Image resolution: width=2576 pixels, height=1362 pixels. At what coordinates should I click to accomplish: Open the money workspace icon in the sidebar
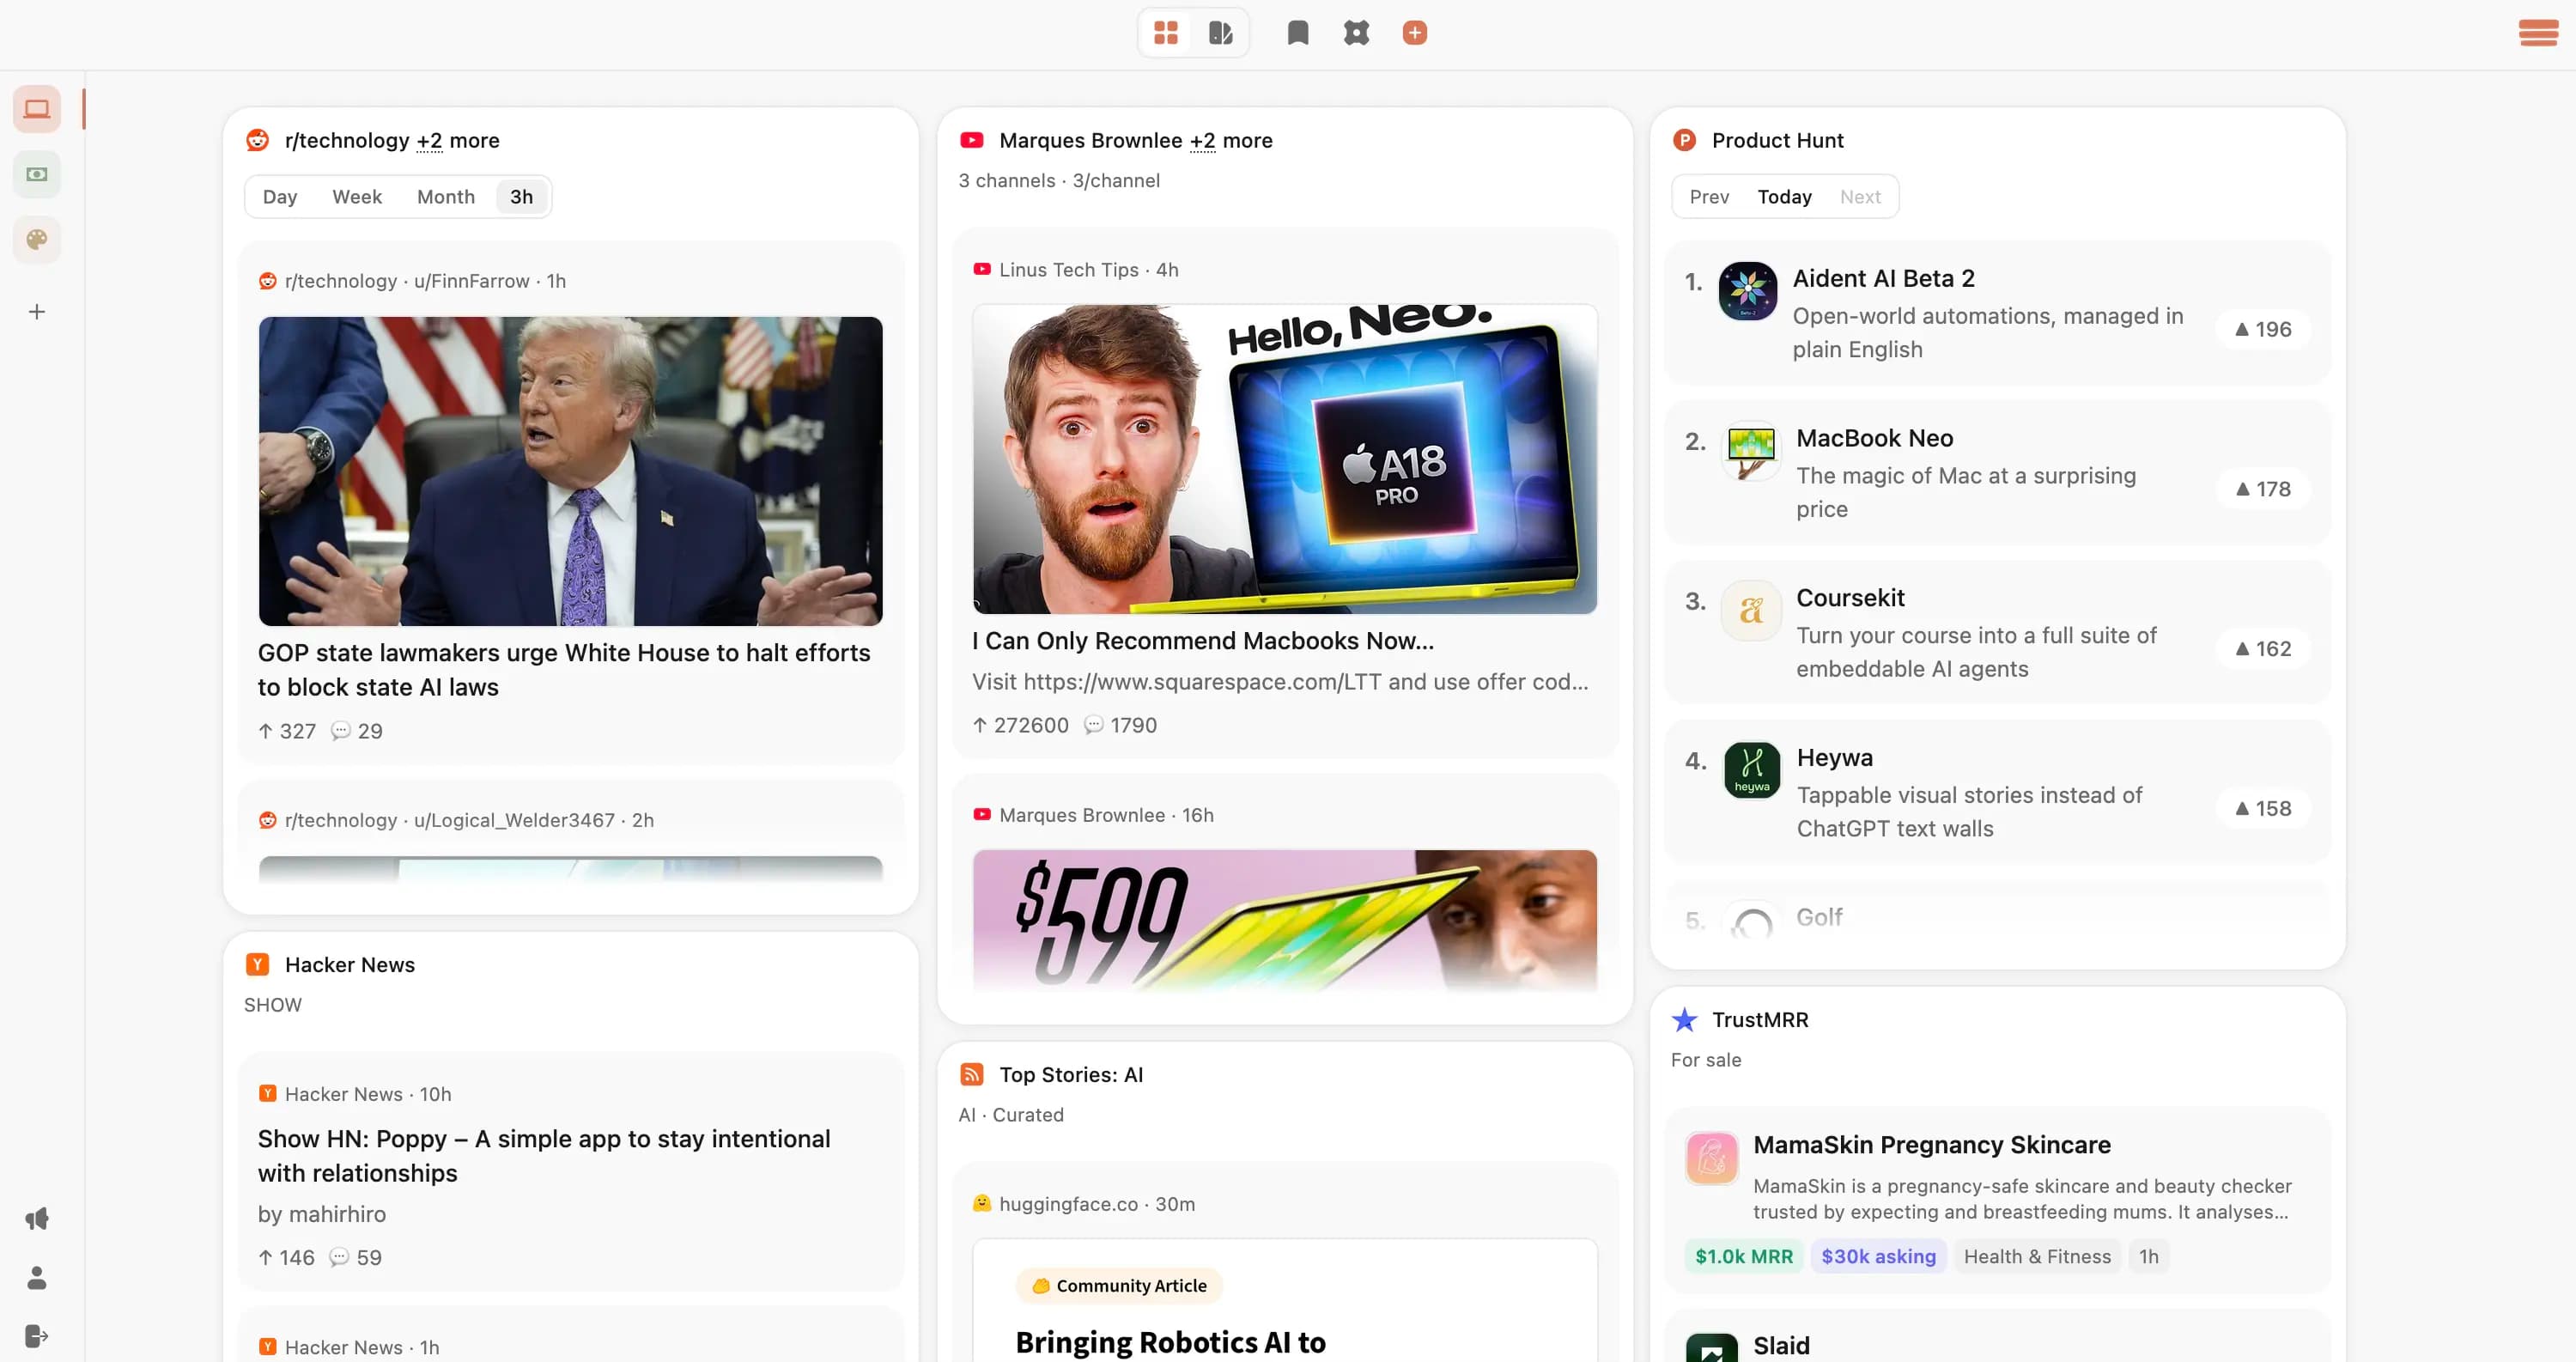(x=36, y=173)
